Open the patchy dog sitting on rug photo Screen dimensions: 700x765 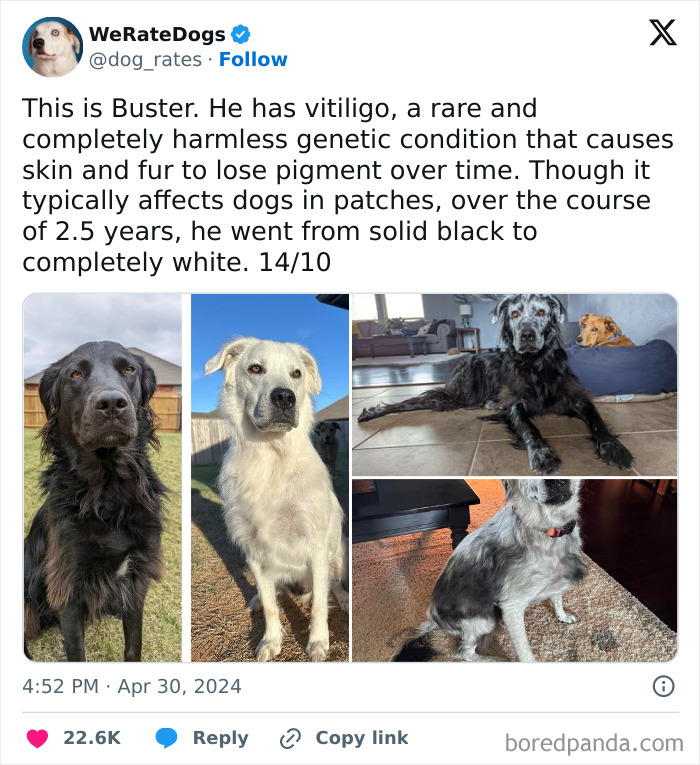tap(515, 570)
